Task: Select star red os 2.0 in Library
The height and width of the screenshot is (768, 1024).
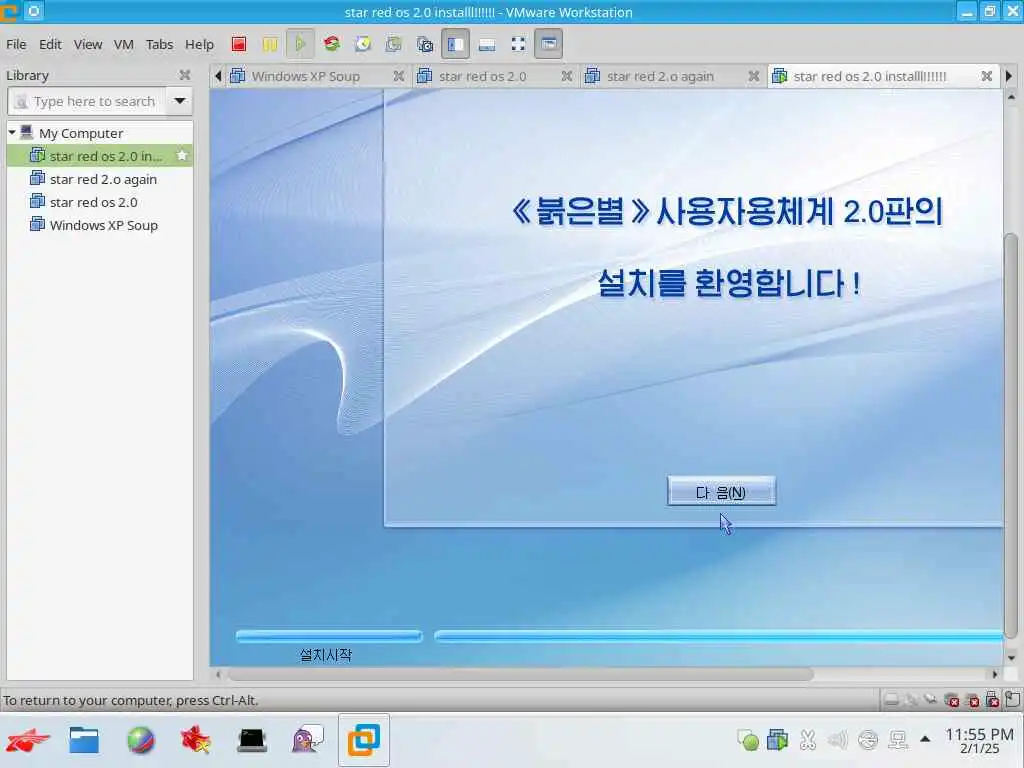Action: 100,202
